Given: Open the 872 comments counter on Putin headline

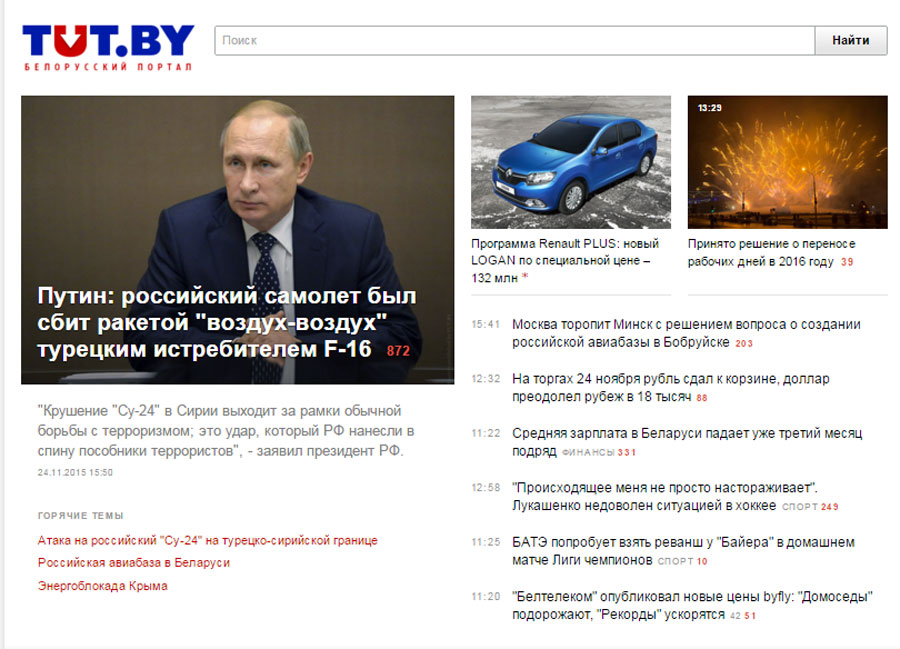Looking at the screenshot, I should [x=398, y=351].
